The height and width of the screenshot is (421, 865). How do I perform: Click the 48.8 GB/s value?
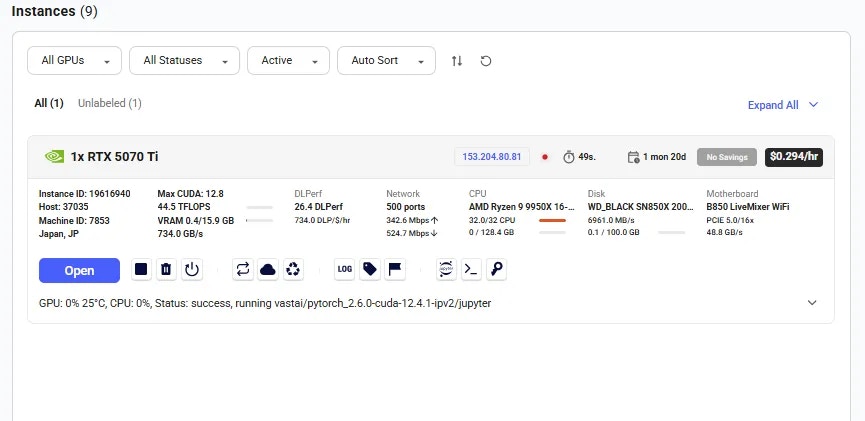point(724,233)
